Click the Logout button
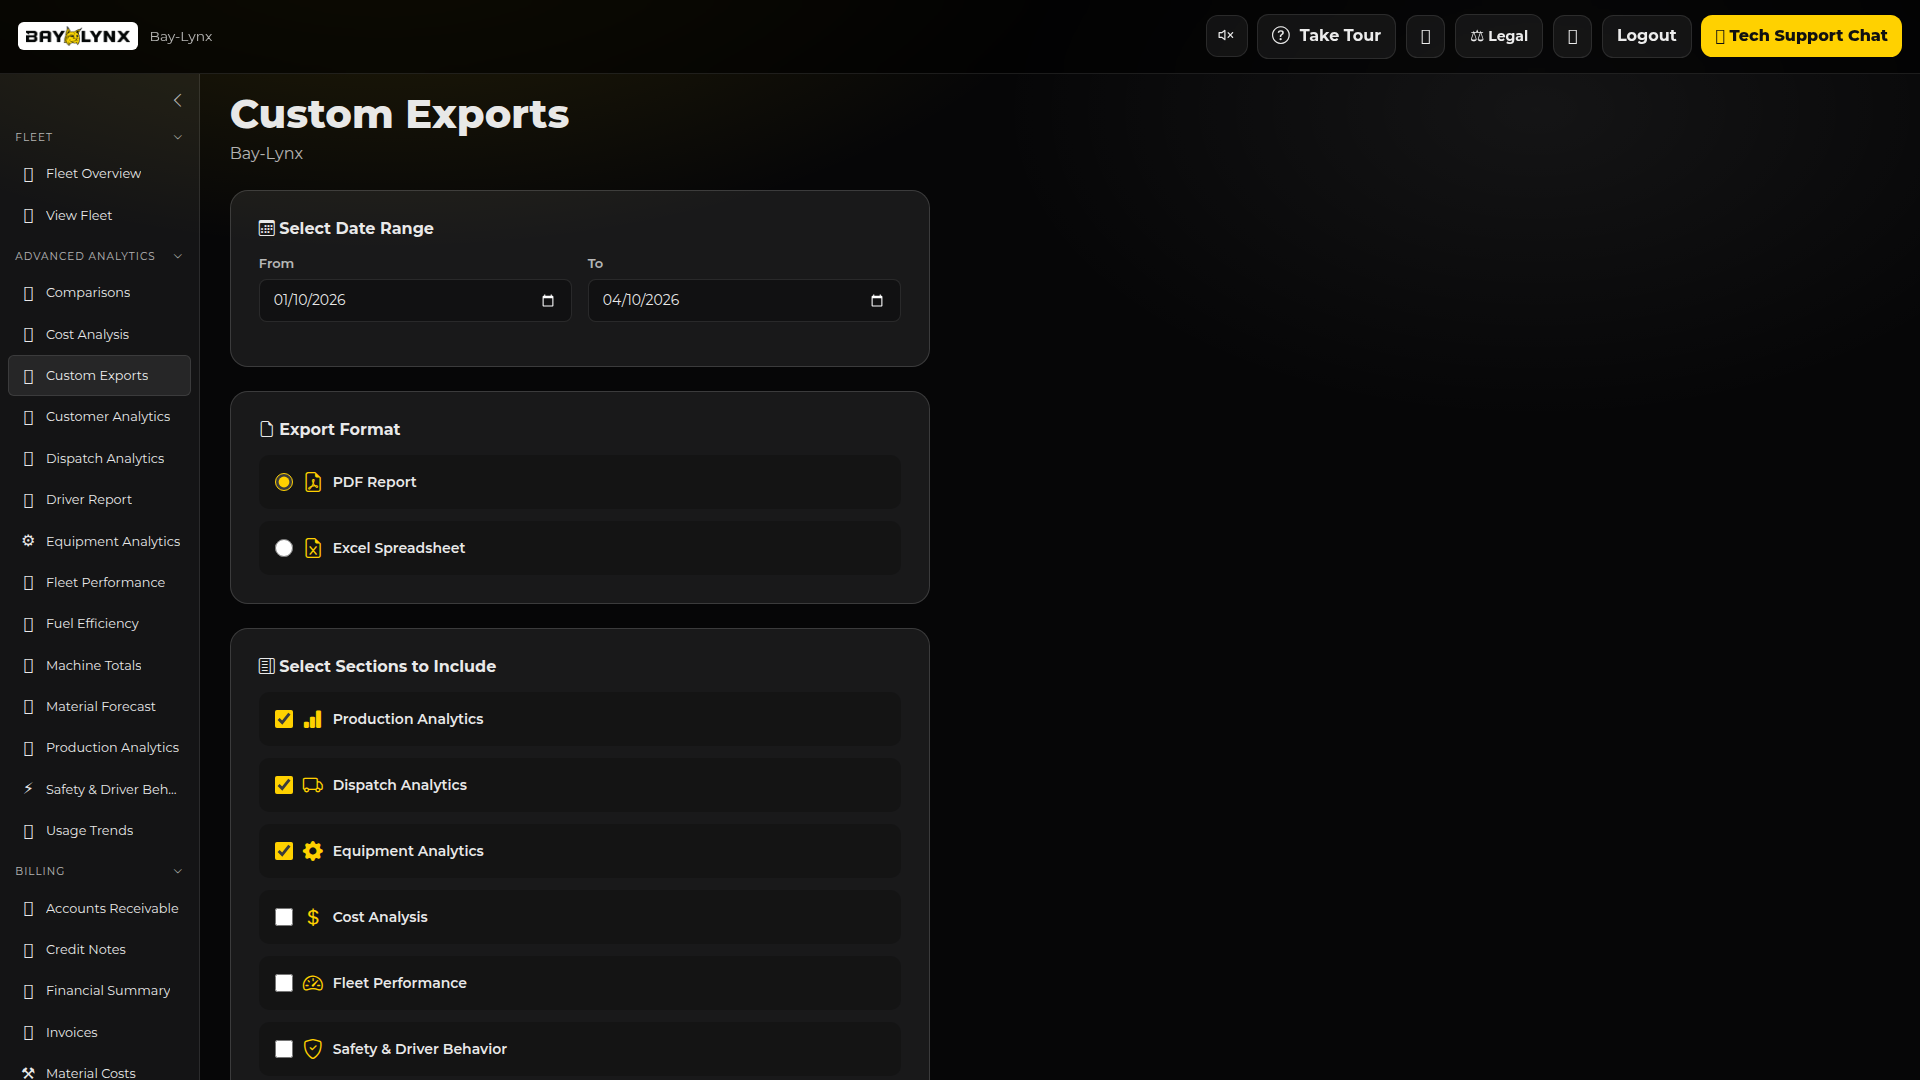 1646,36
